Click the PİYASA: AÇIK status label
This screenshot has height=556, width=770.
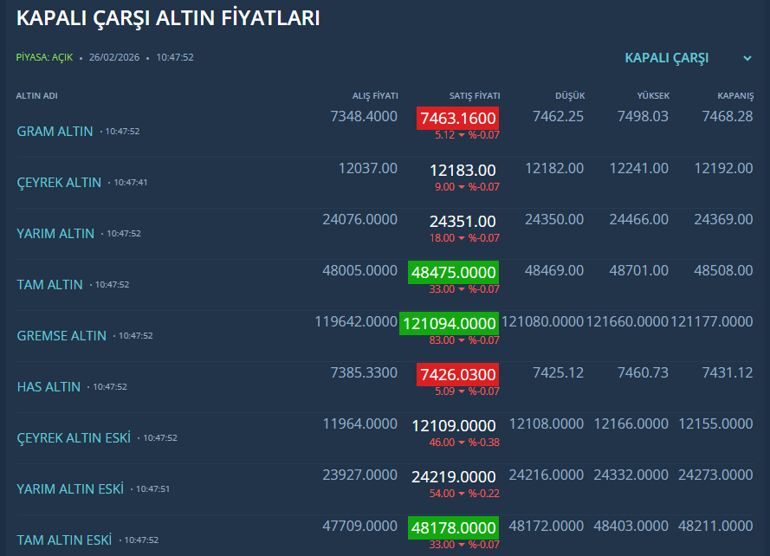click(44, 58)
